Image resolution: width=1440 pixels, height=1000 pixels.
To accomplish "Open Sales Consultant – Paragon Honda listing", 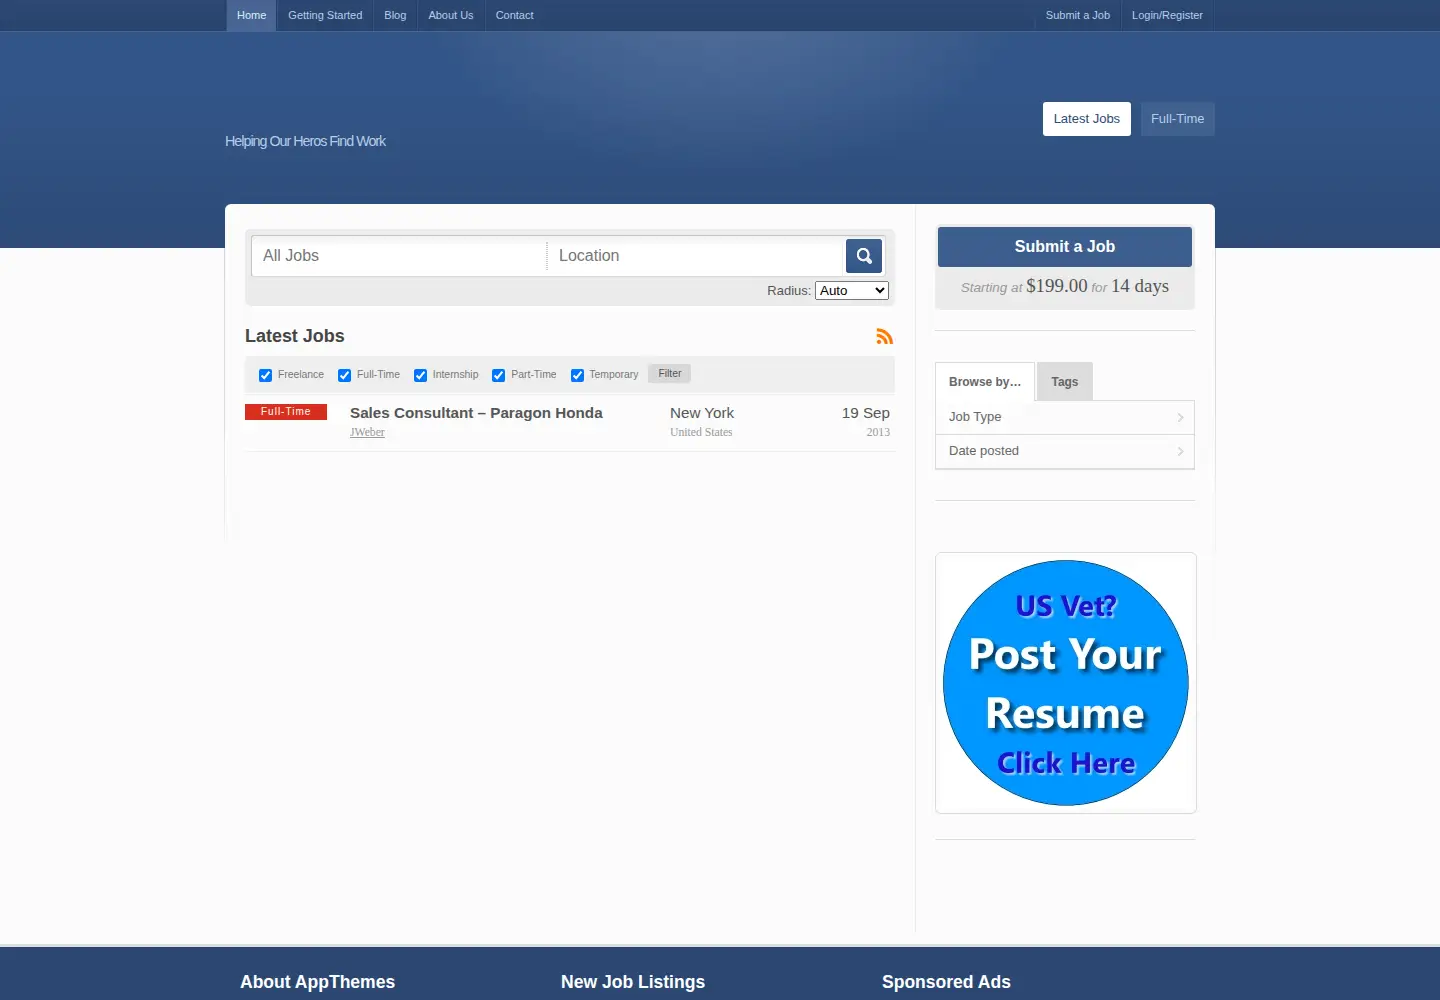I will coord(476,413).
